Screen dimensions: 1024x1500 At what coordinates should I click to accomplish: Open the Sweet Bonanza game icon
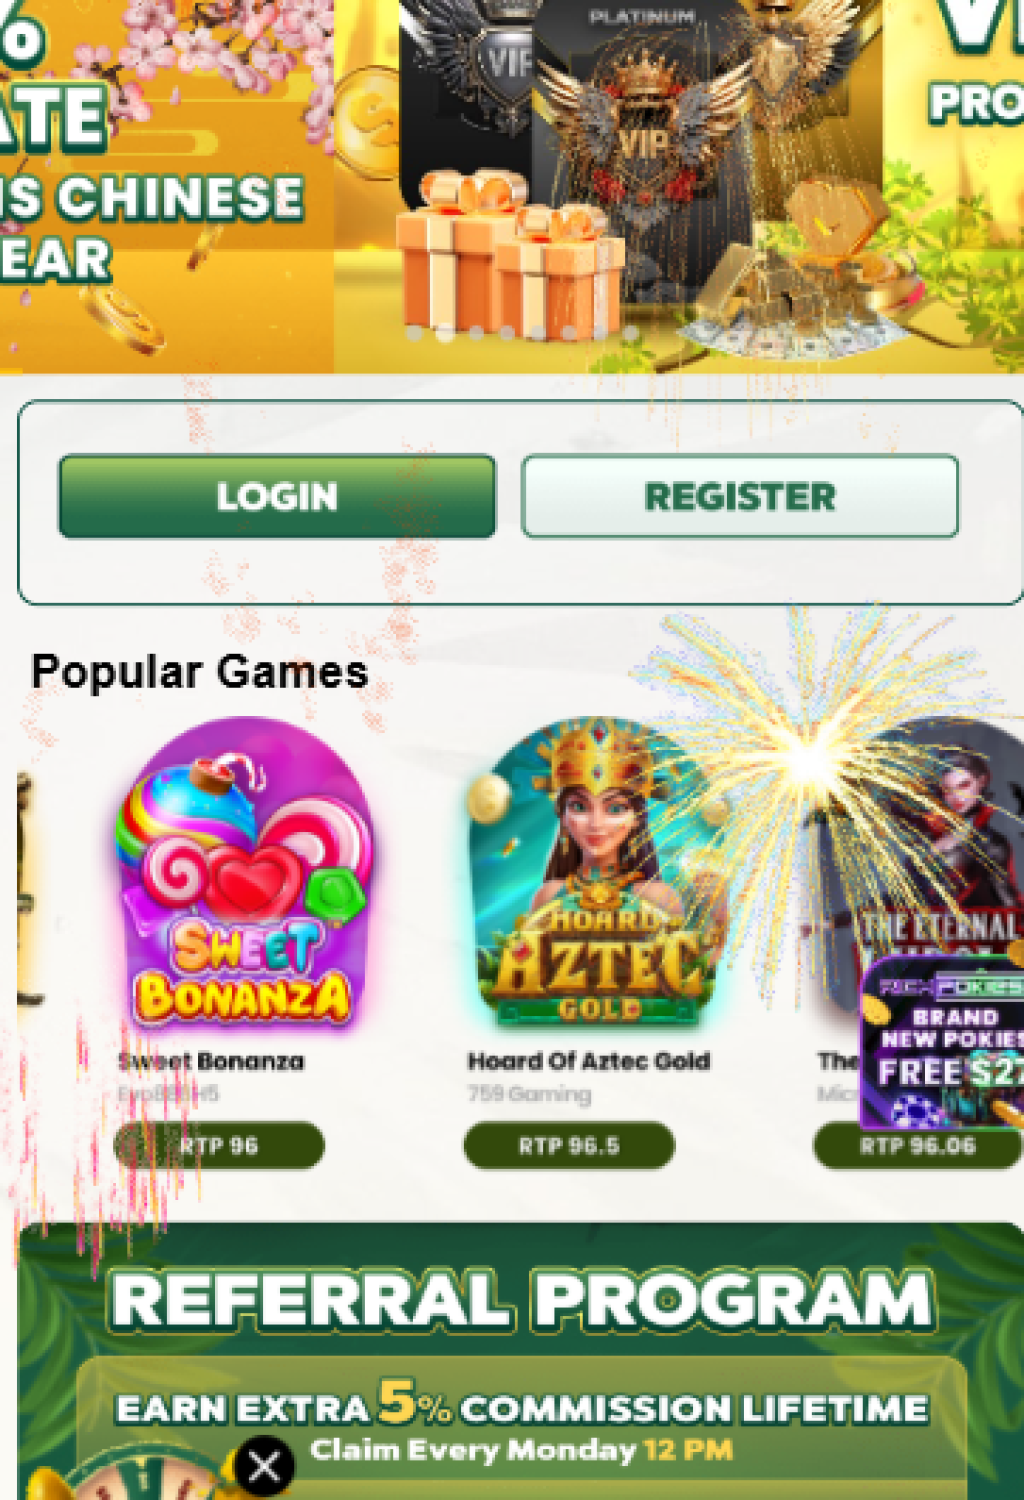point(243,873)
